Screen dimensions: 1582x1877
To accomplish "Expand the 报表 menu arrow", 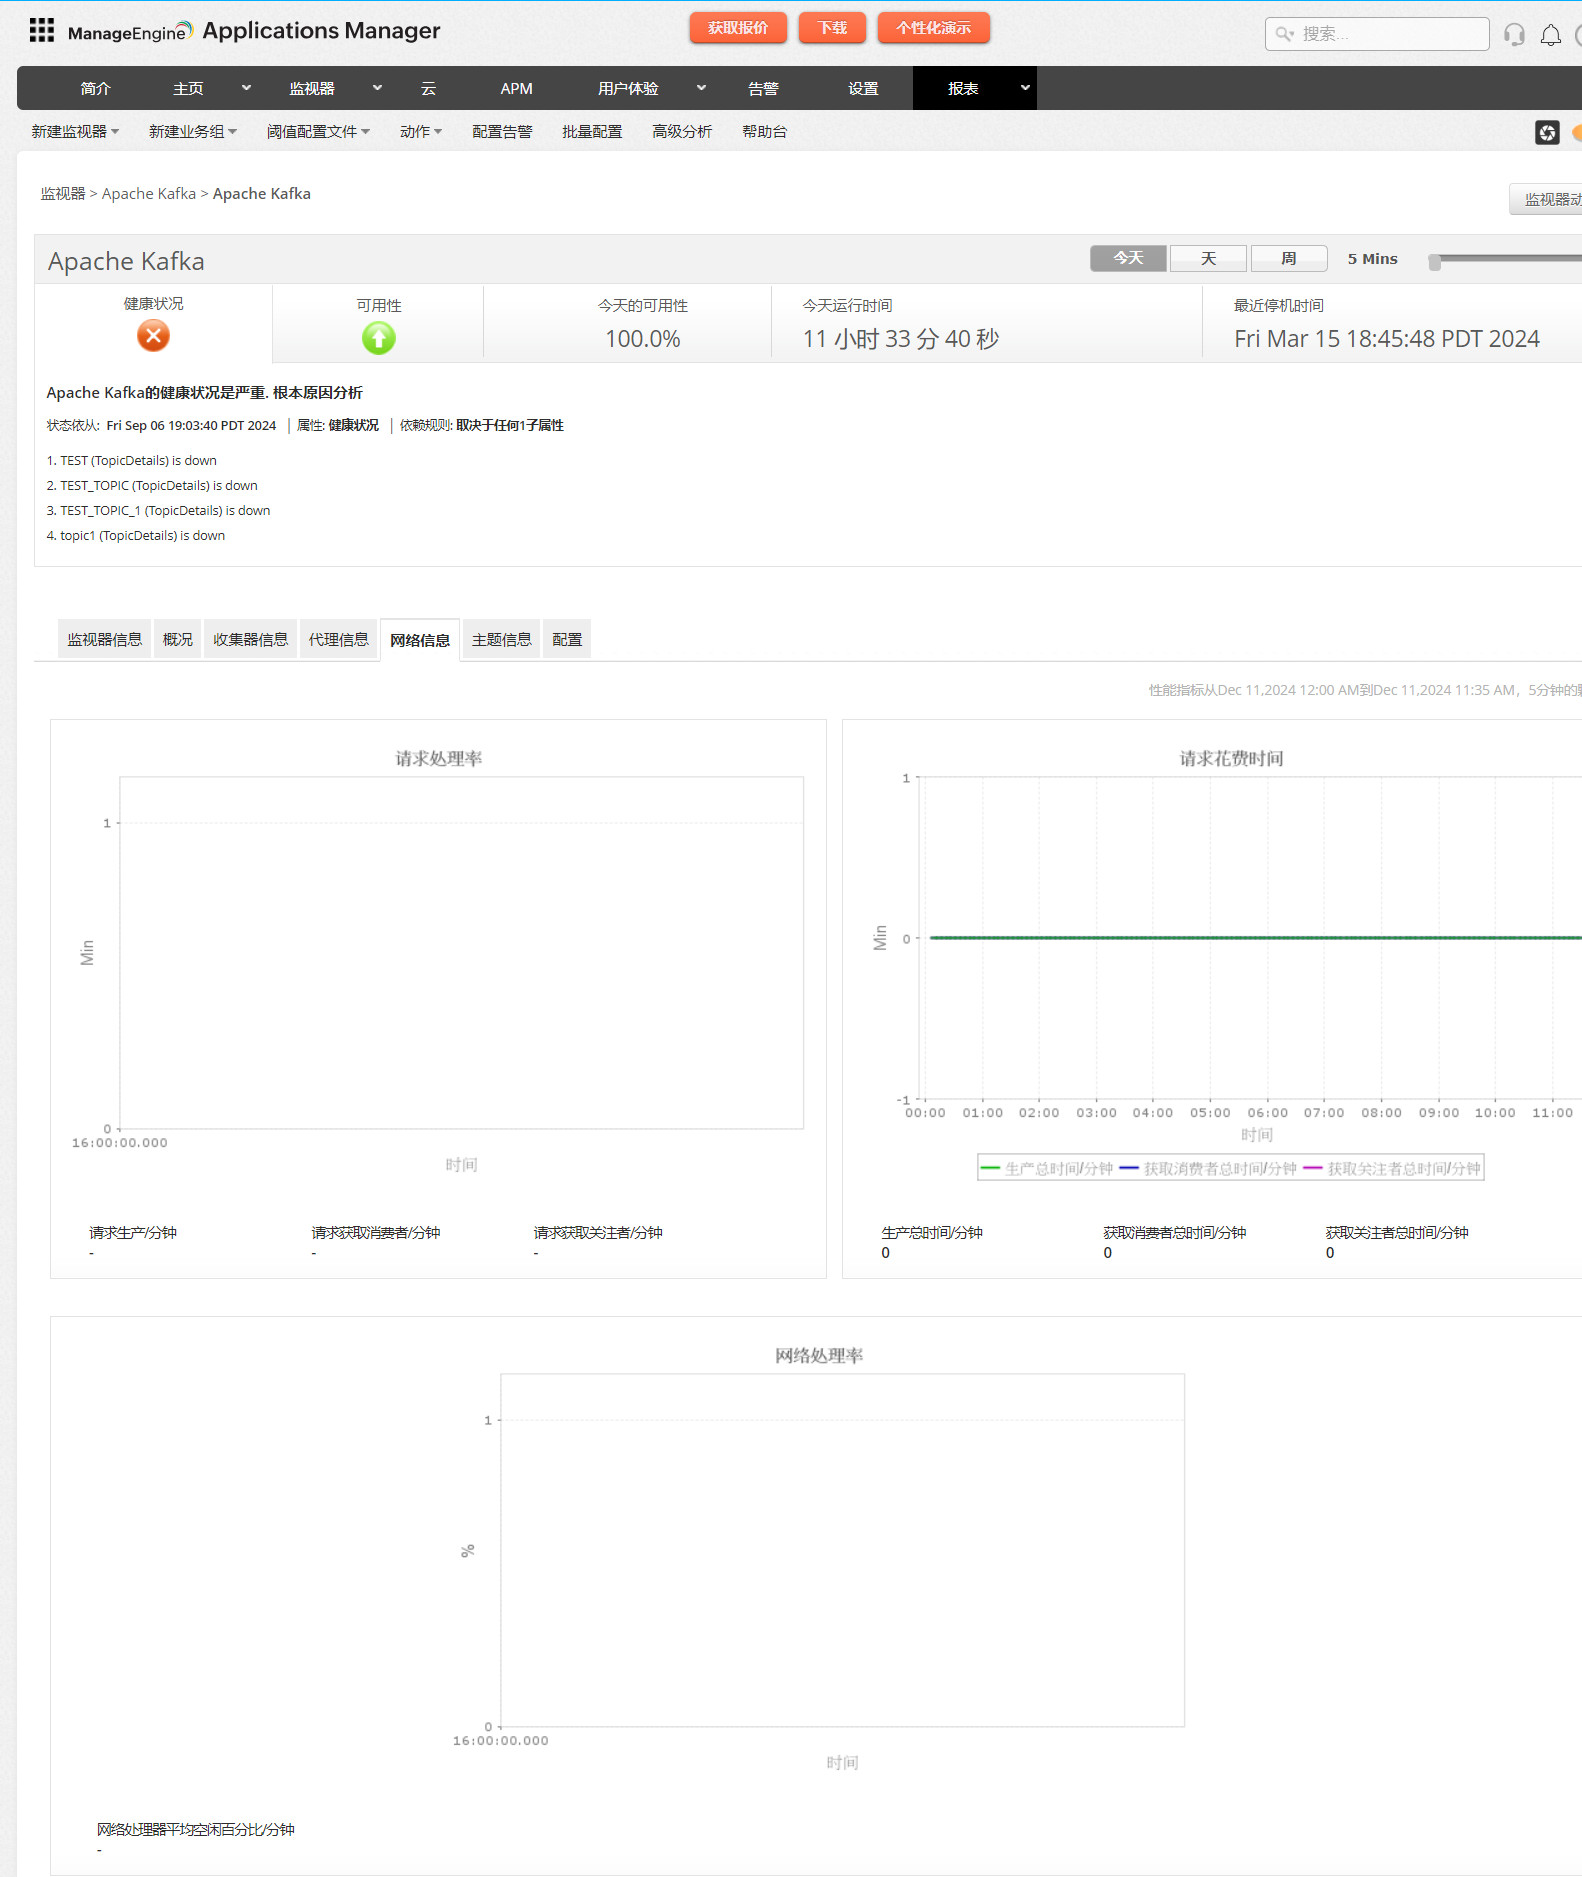I will coord(1025,88).
